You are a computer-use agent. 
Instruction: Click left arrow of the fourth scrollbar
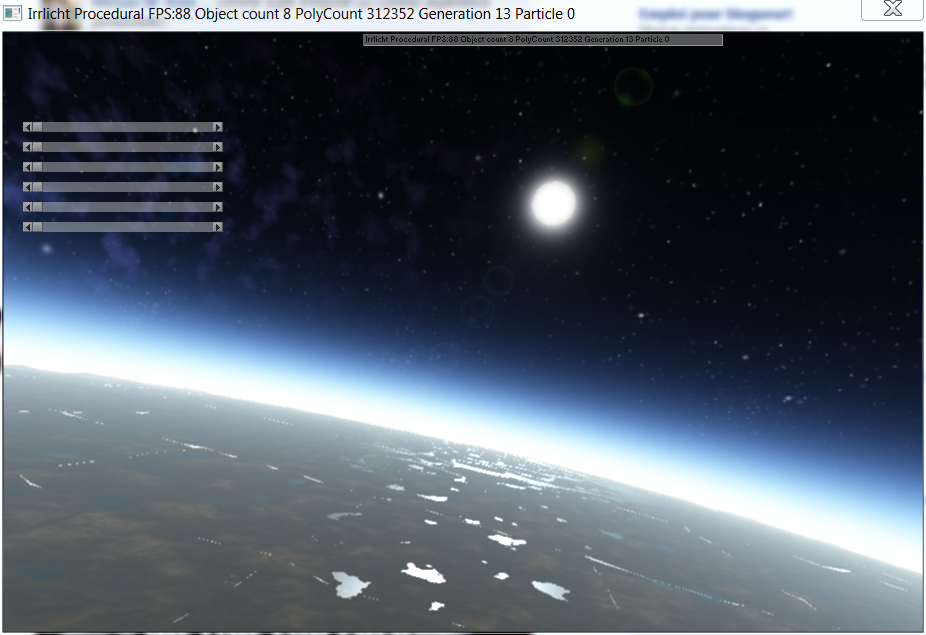(x=28, y=187)
